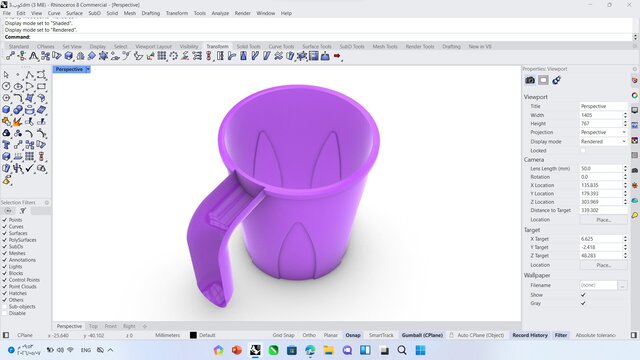Click the Box solid tool icon
This screenshot has width=640, height=360.
click(x=6, y=110)
